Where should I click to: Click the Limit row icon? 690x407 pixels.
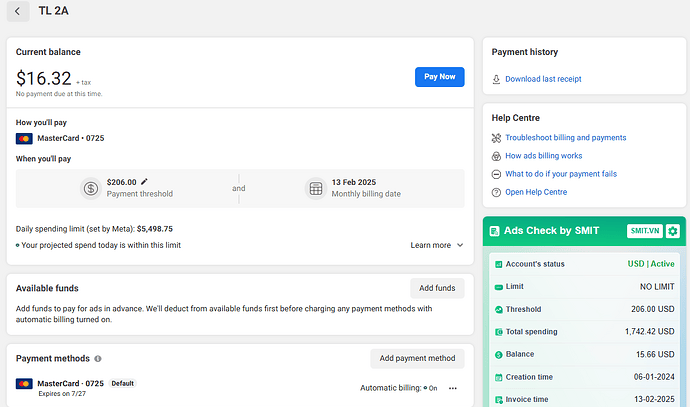pos(499,287)
